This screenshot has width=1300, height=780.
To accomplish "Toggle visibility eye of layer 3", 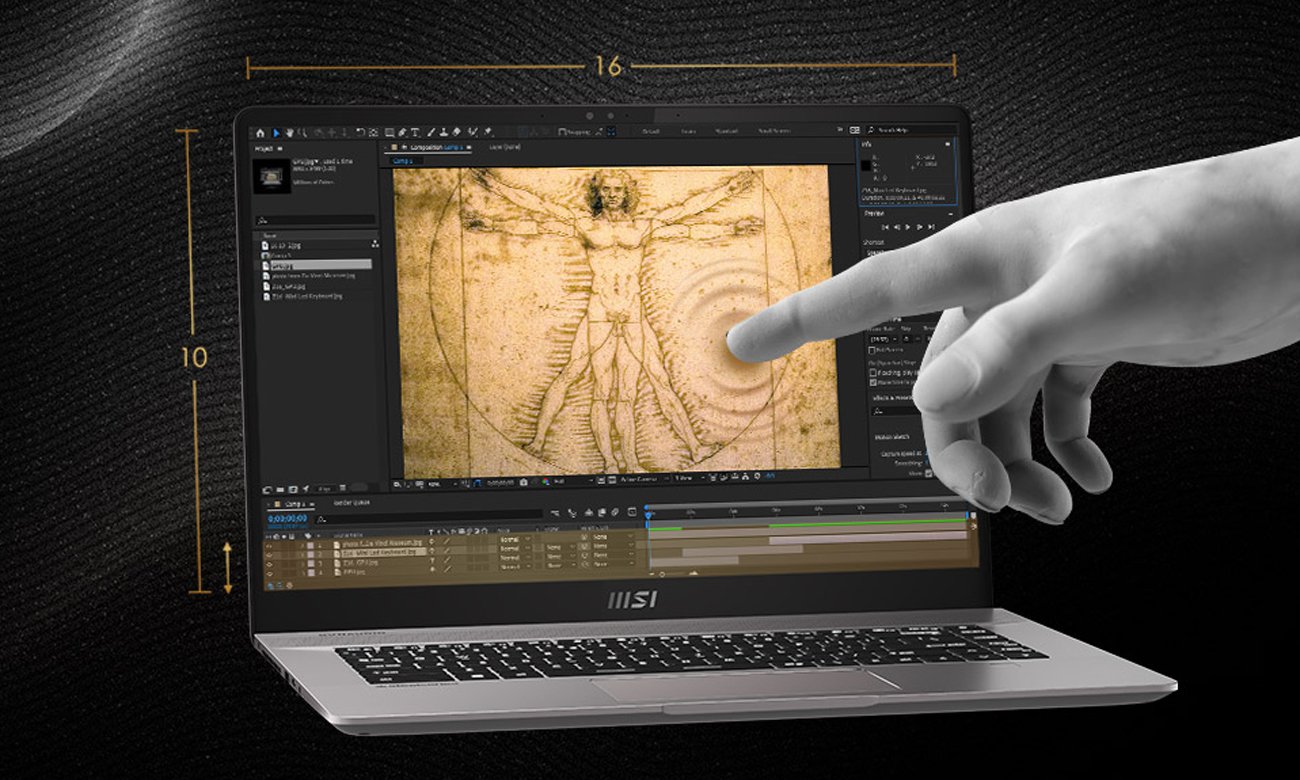I will (269, 564).
